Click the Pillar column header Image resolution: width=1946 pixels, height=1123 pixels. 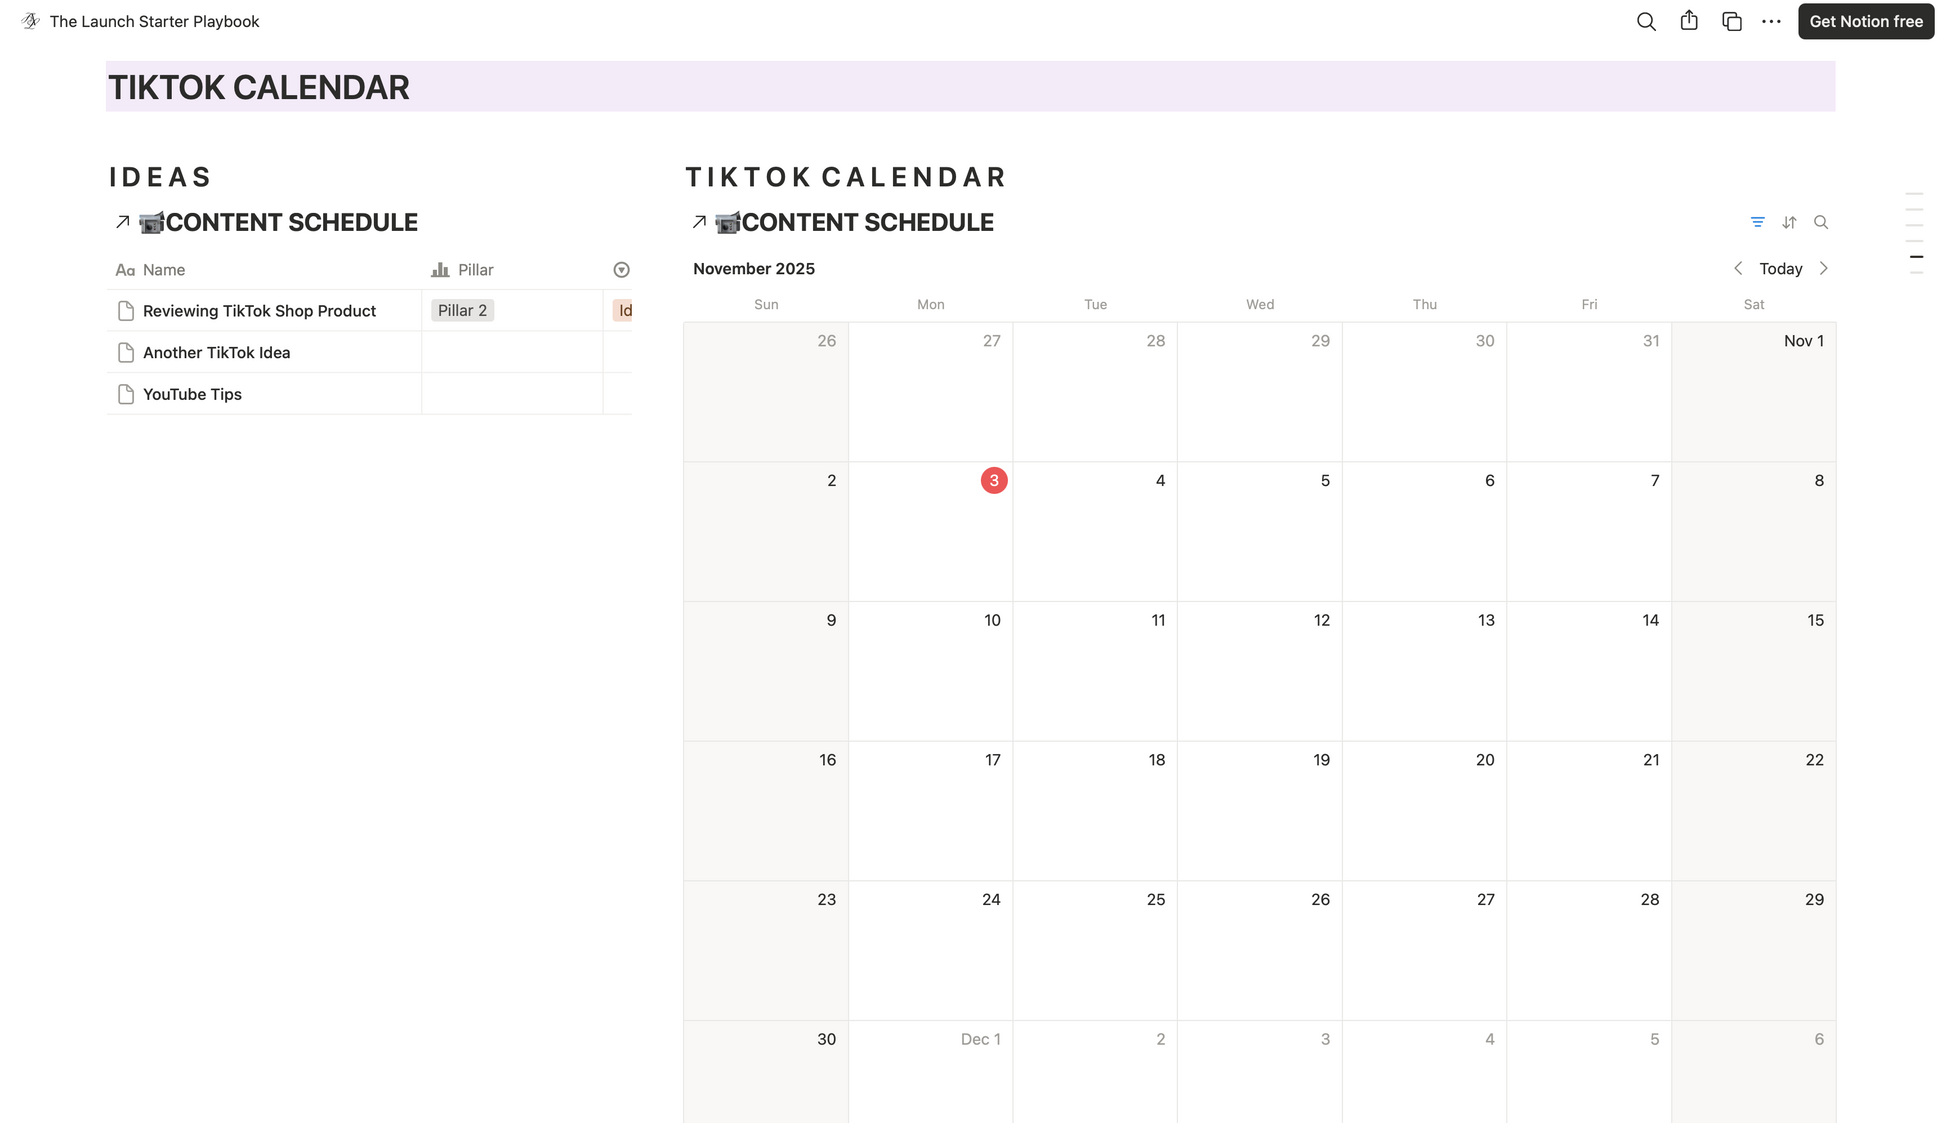point(475,270)
